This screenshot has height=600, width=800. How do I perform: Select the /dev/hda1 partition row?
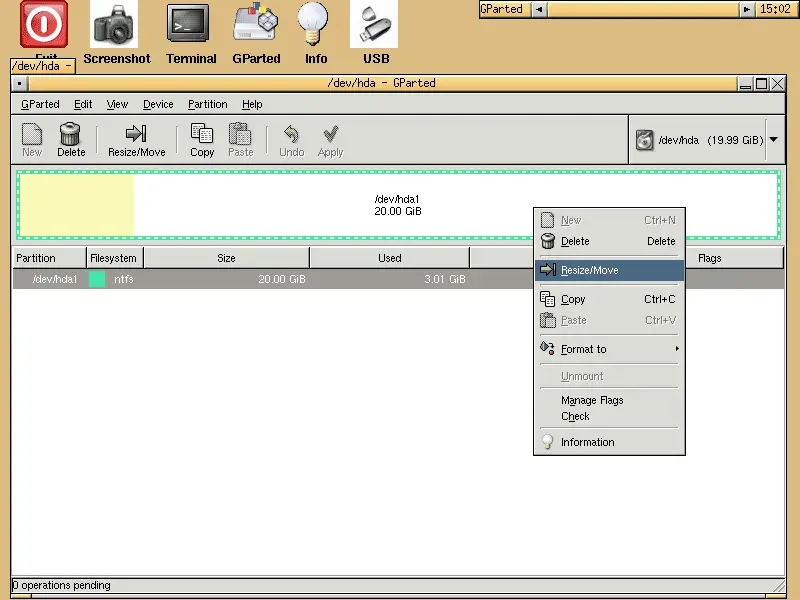pos(398,279)
